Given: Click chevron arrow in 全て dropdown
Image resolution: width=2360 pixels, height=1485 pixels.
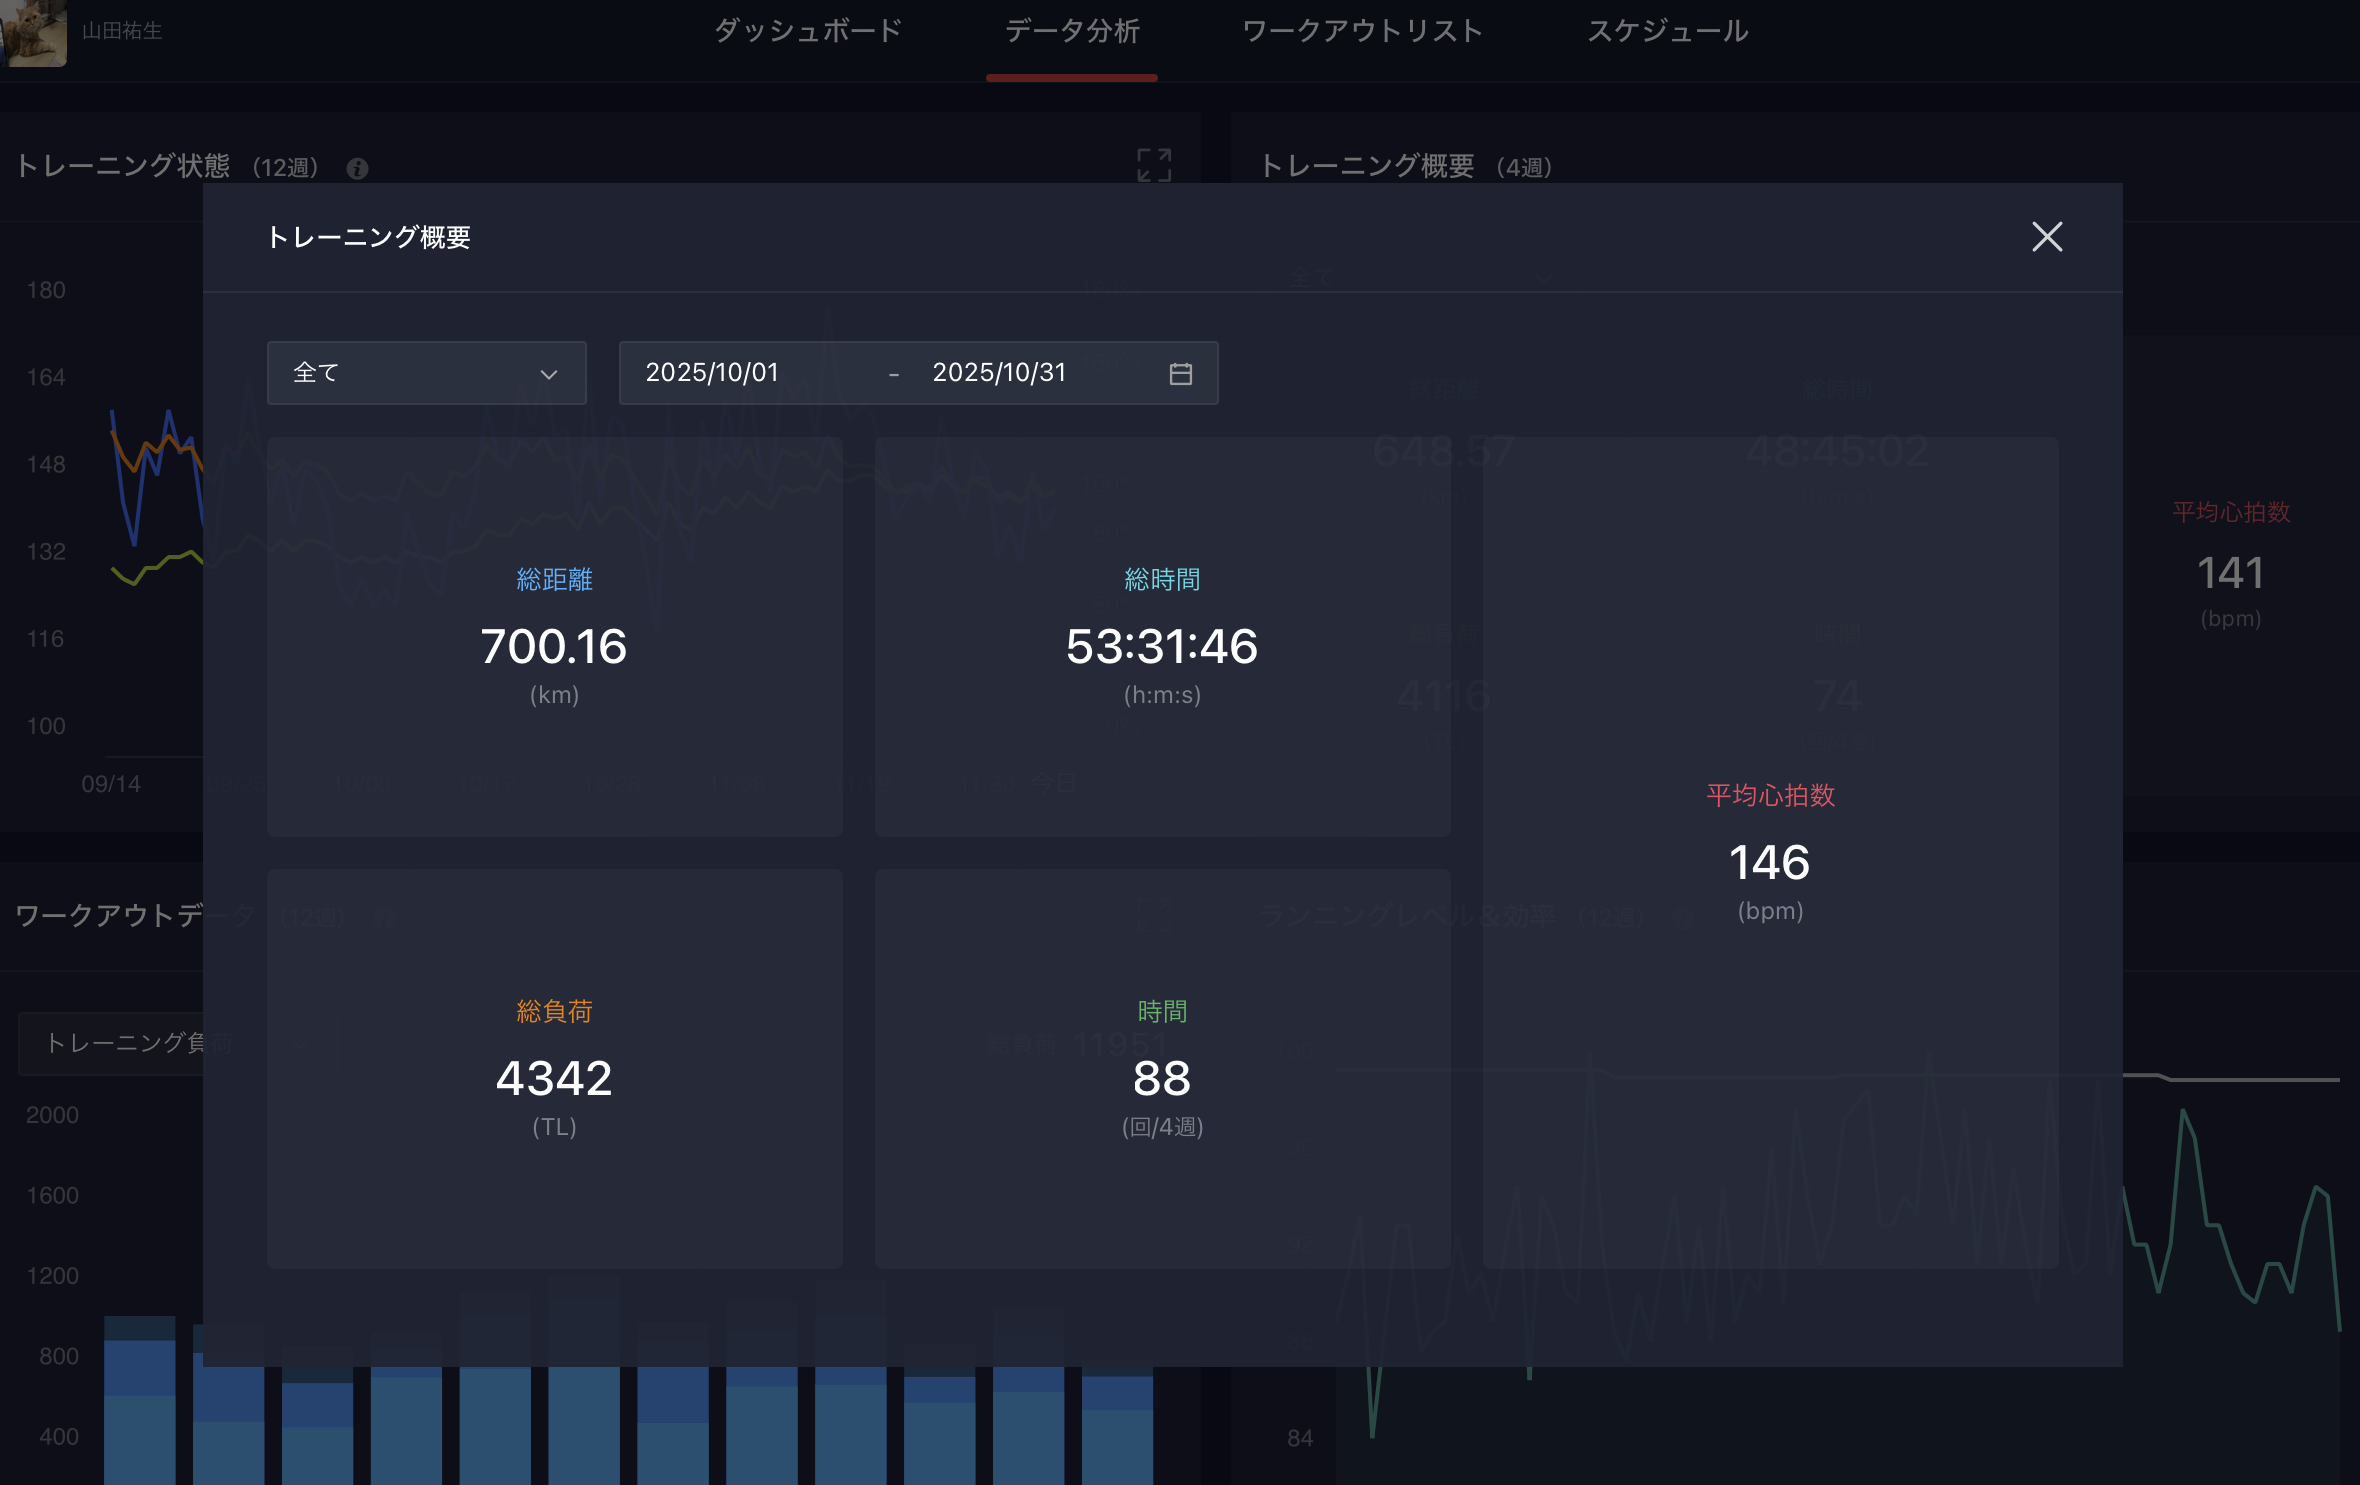Looking at the screenshot, I should tap(548, 374).
